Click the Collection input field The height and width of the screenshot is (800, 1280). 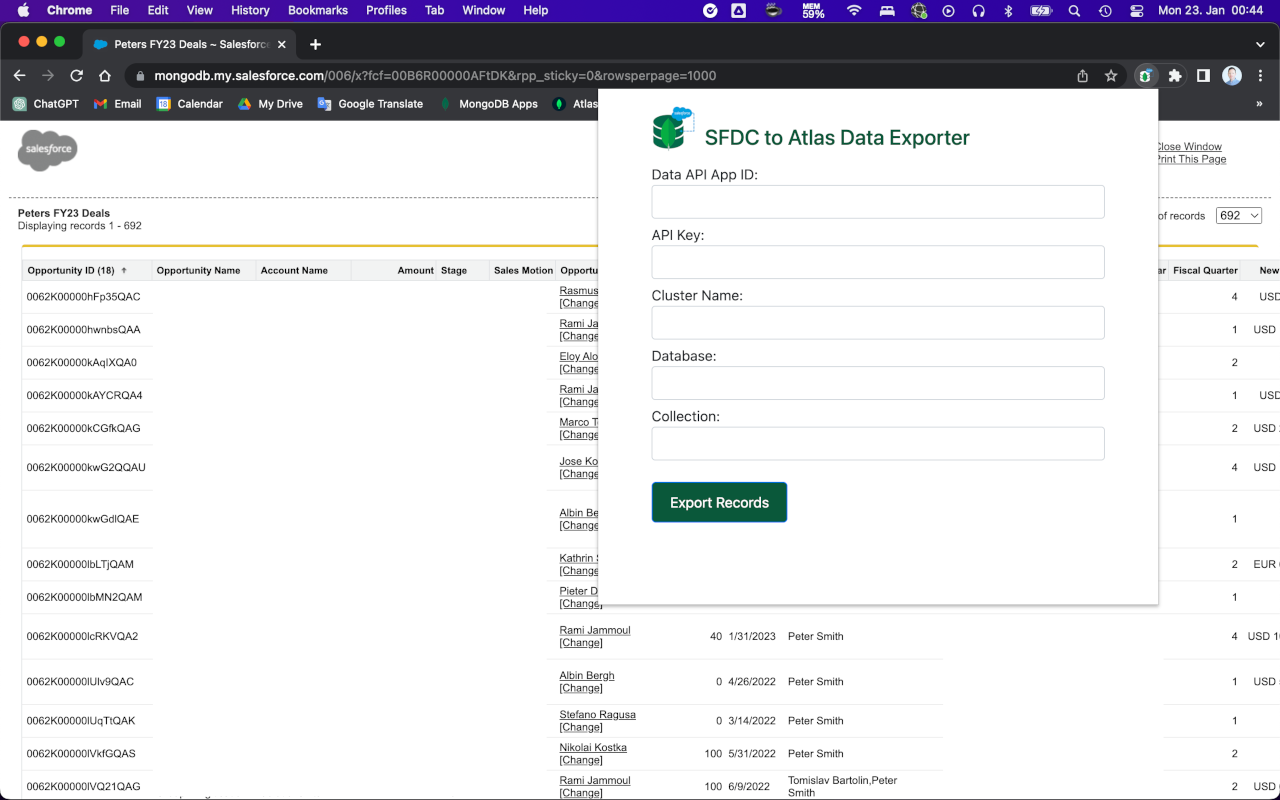(878, 444)
